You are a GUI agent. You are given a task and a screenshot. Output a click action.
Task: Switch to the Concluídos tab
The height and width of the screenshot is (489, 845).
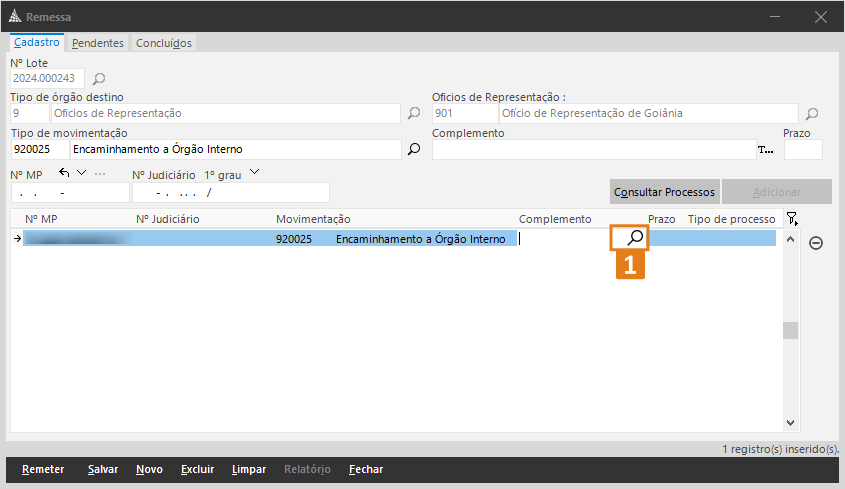[x=164, y=43]
